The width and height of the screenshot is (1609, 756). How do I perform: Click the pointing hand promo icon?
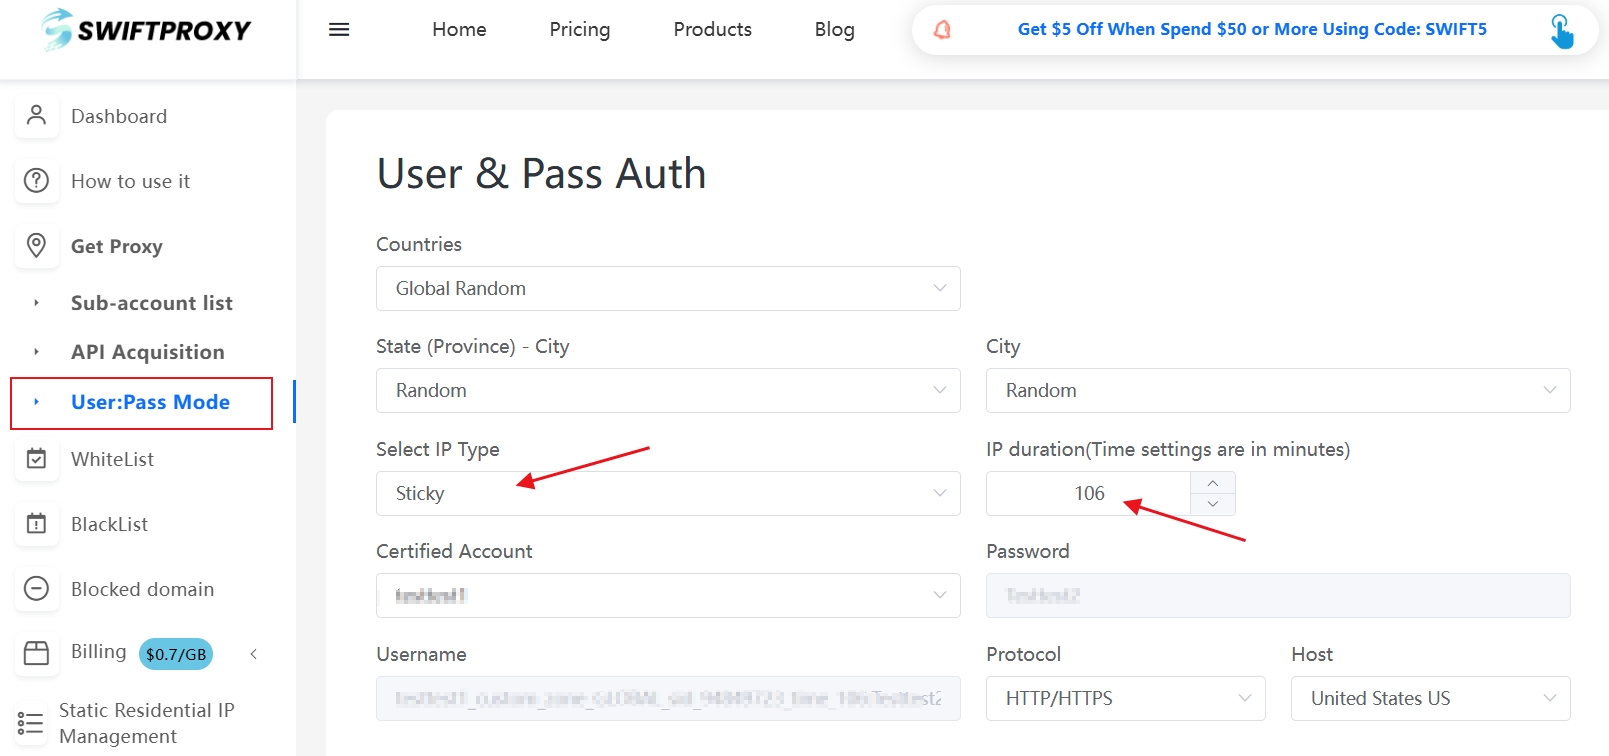(x=1561, y=31)
